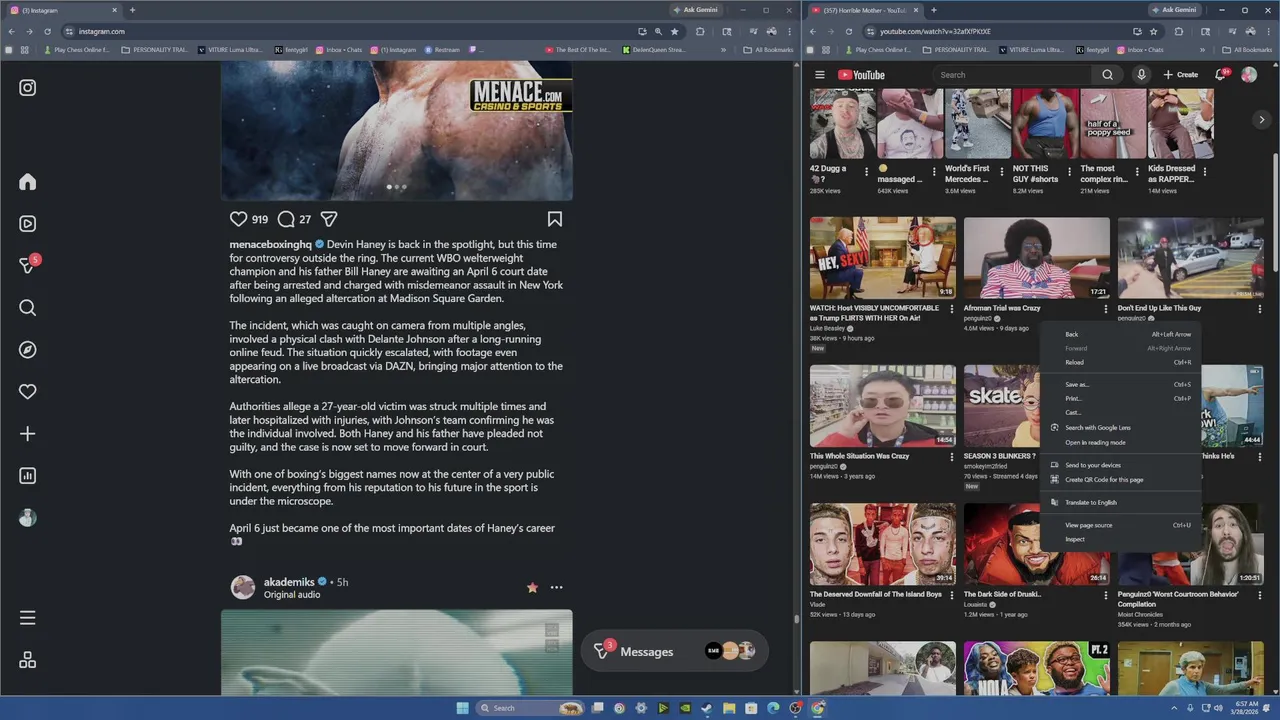The height and width of the screenshot is (720, 1280).
Task: Open options for 'This Whole Situation Was Crazy'
Action: pyautogui.click(x=951, y=457)
